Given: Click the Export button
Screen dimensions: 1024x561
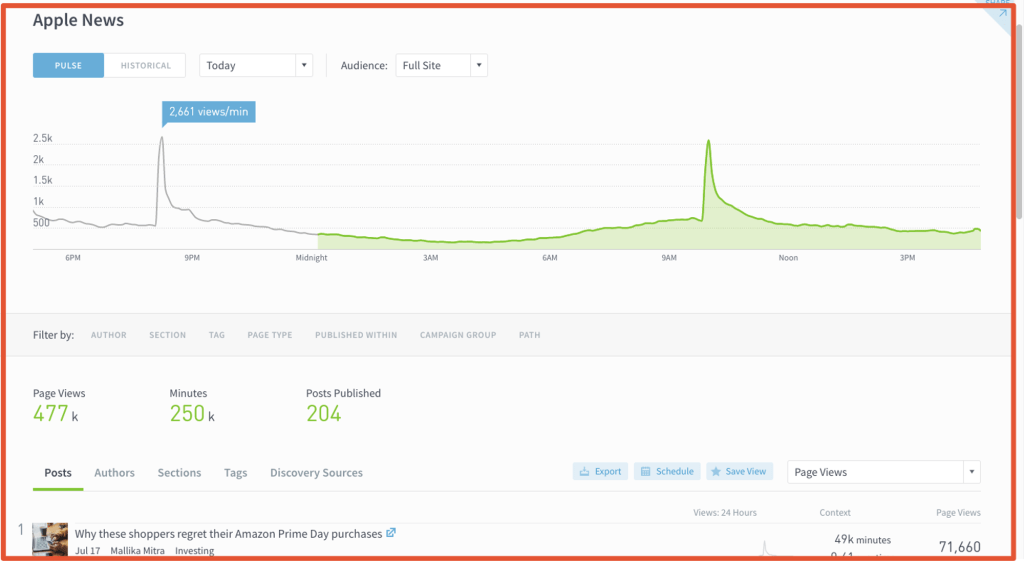Looking at the screenshot, I should 600,472.
